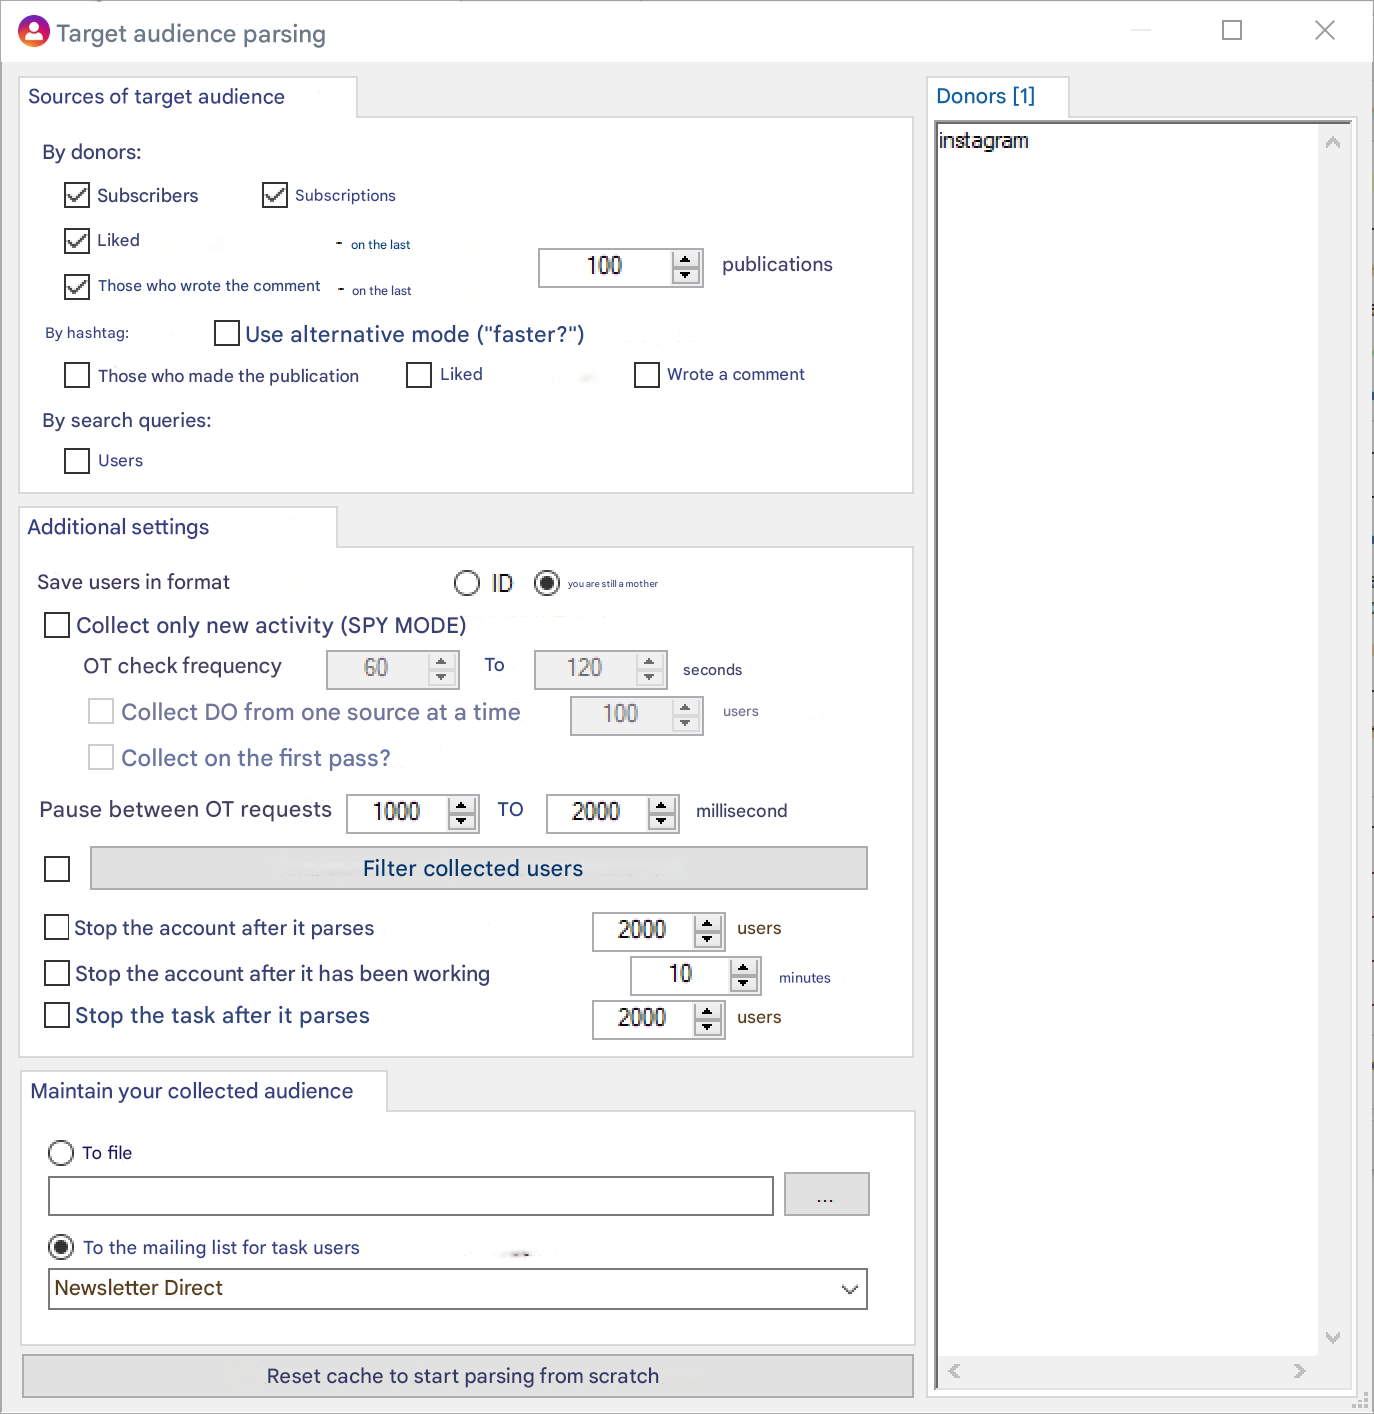Image resolution: width=1374 pixels, height=1414 pixels.
Task: Toggle the Liked checkbox under By donors
Action: [x=77, y=240]
